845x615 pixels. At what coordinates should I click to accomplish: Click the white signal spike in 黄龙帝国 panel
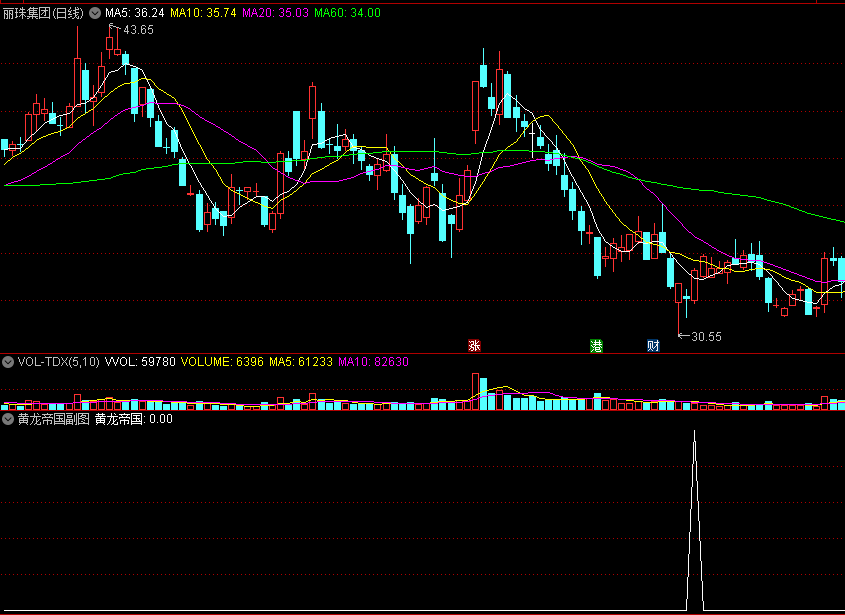pos(695,520)
